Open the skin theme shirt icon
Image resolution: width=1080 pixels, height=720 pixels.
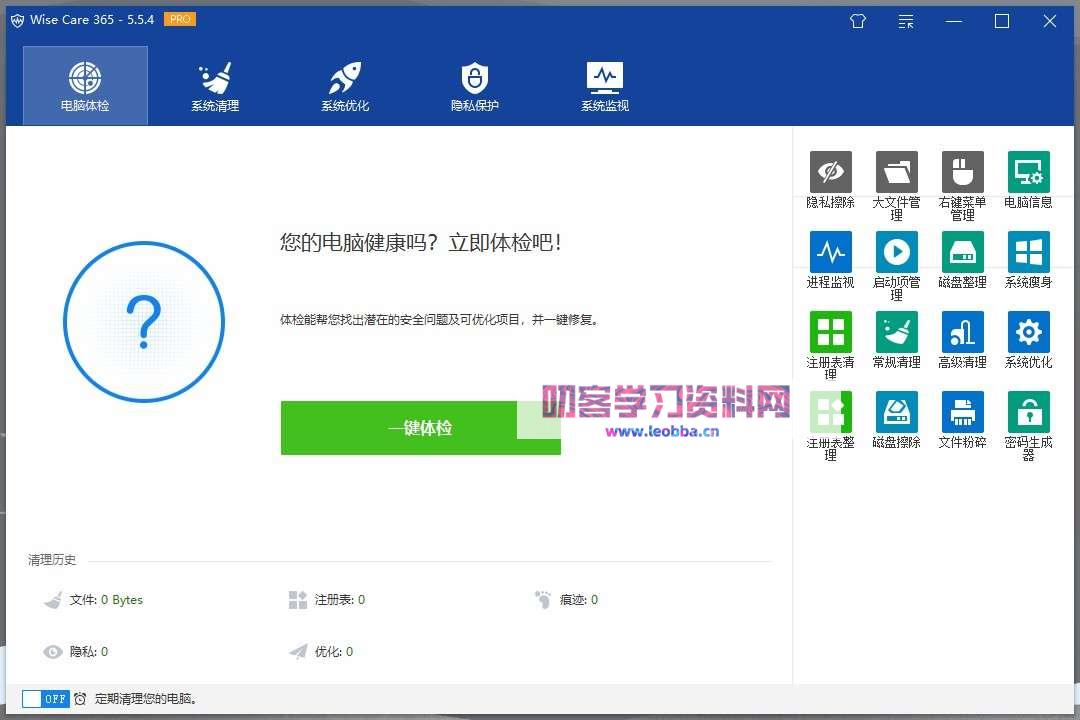tap(858, 21)
